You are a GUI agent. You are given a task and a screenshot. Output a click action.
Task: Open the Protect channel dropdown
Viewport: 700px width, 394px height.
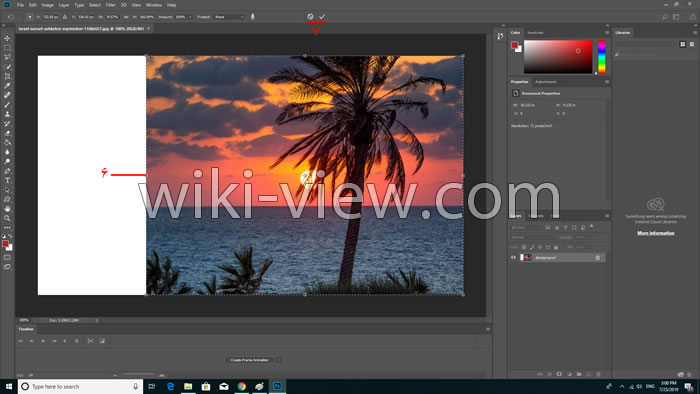(x=229, y=17)
